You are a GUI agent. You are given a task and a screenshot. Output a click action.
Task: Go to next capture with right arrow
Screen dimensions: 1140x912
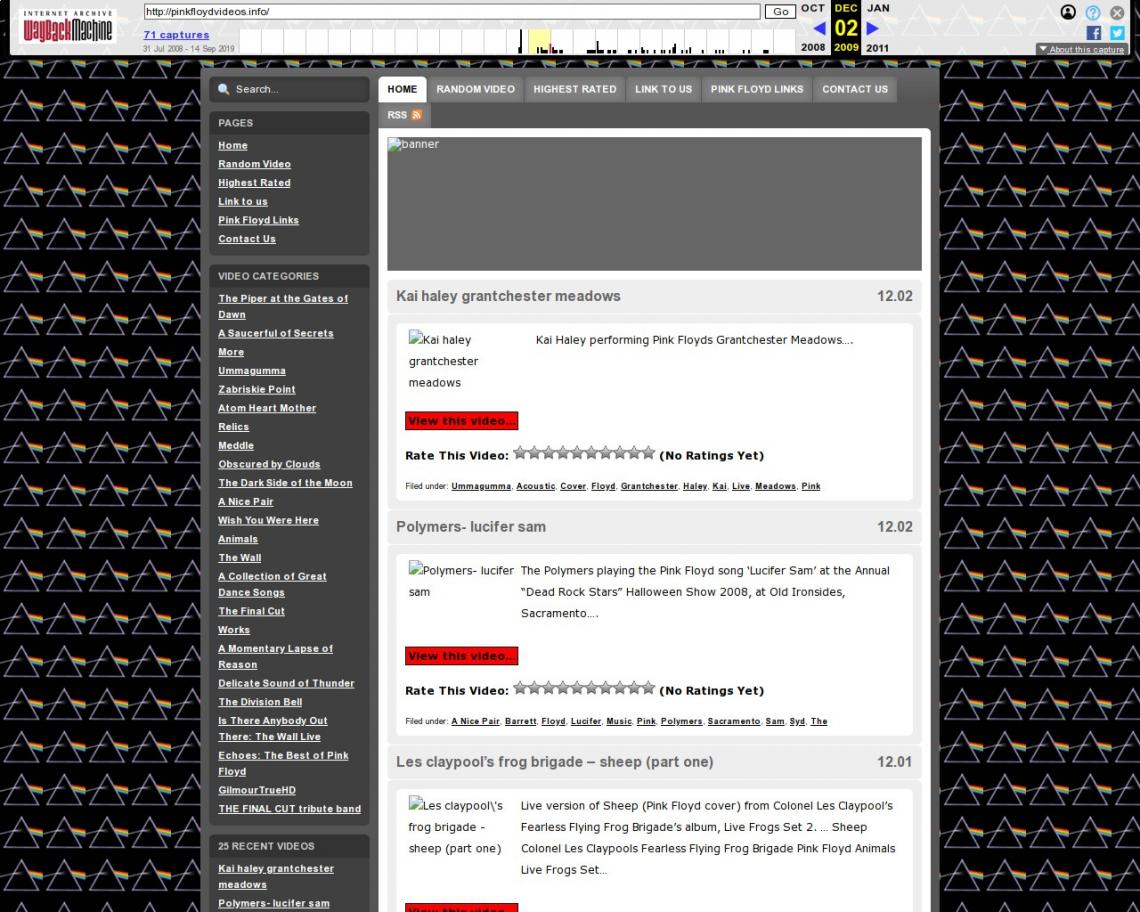pyautogui.click(x=872, y=28)
